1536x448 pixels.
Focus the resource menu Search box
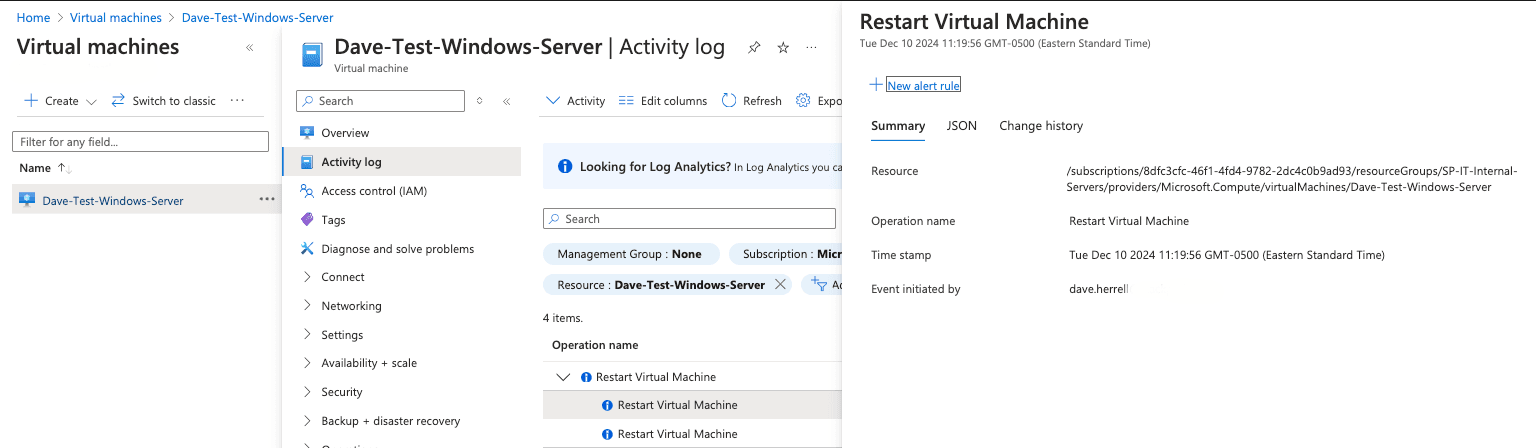click(380, 101)
